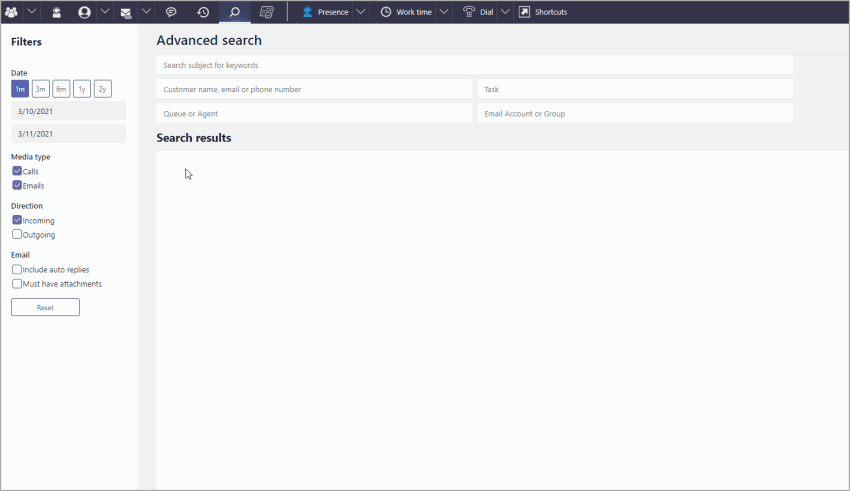Viewport: 850px width, 491px height.
Task: Expand the Dial dropdown arrow
Action: click(504, 12)
